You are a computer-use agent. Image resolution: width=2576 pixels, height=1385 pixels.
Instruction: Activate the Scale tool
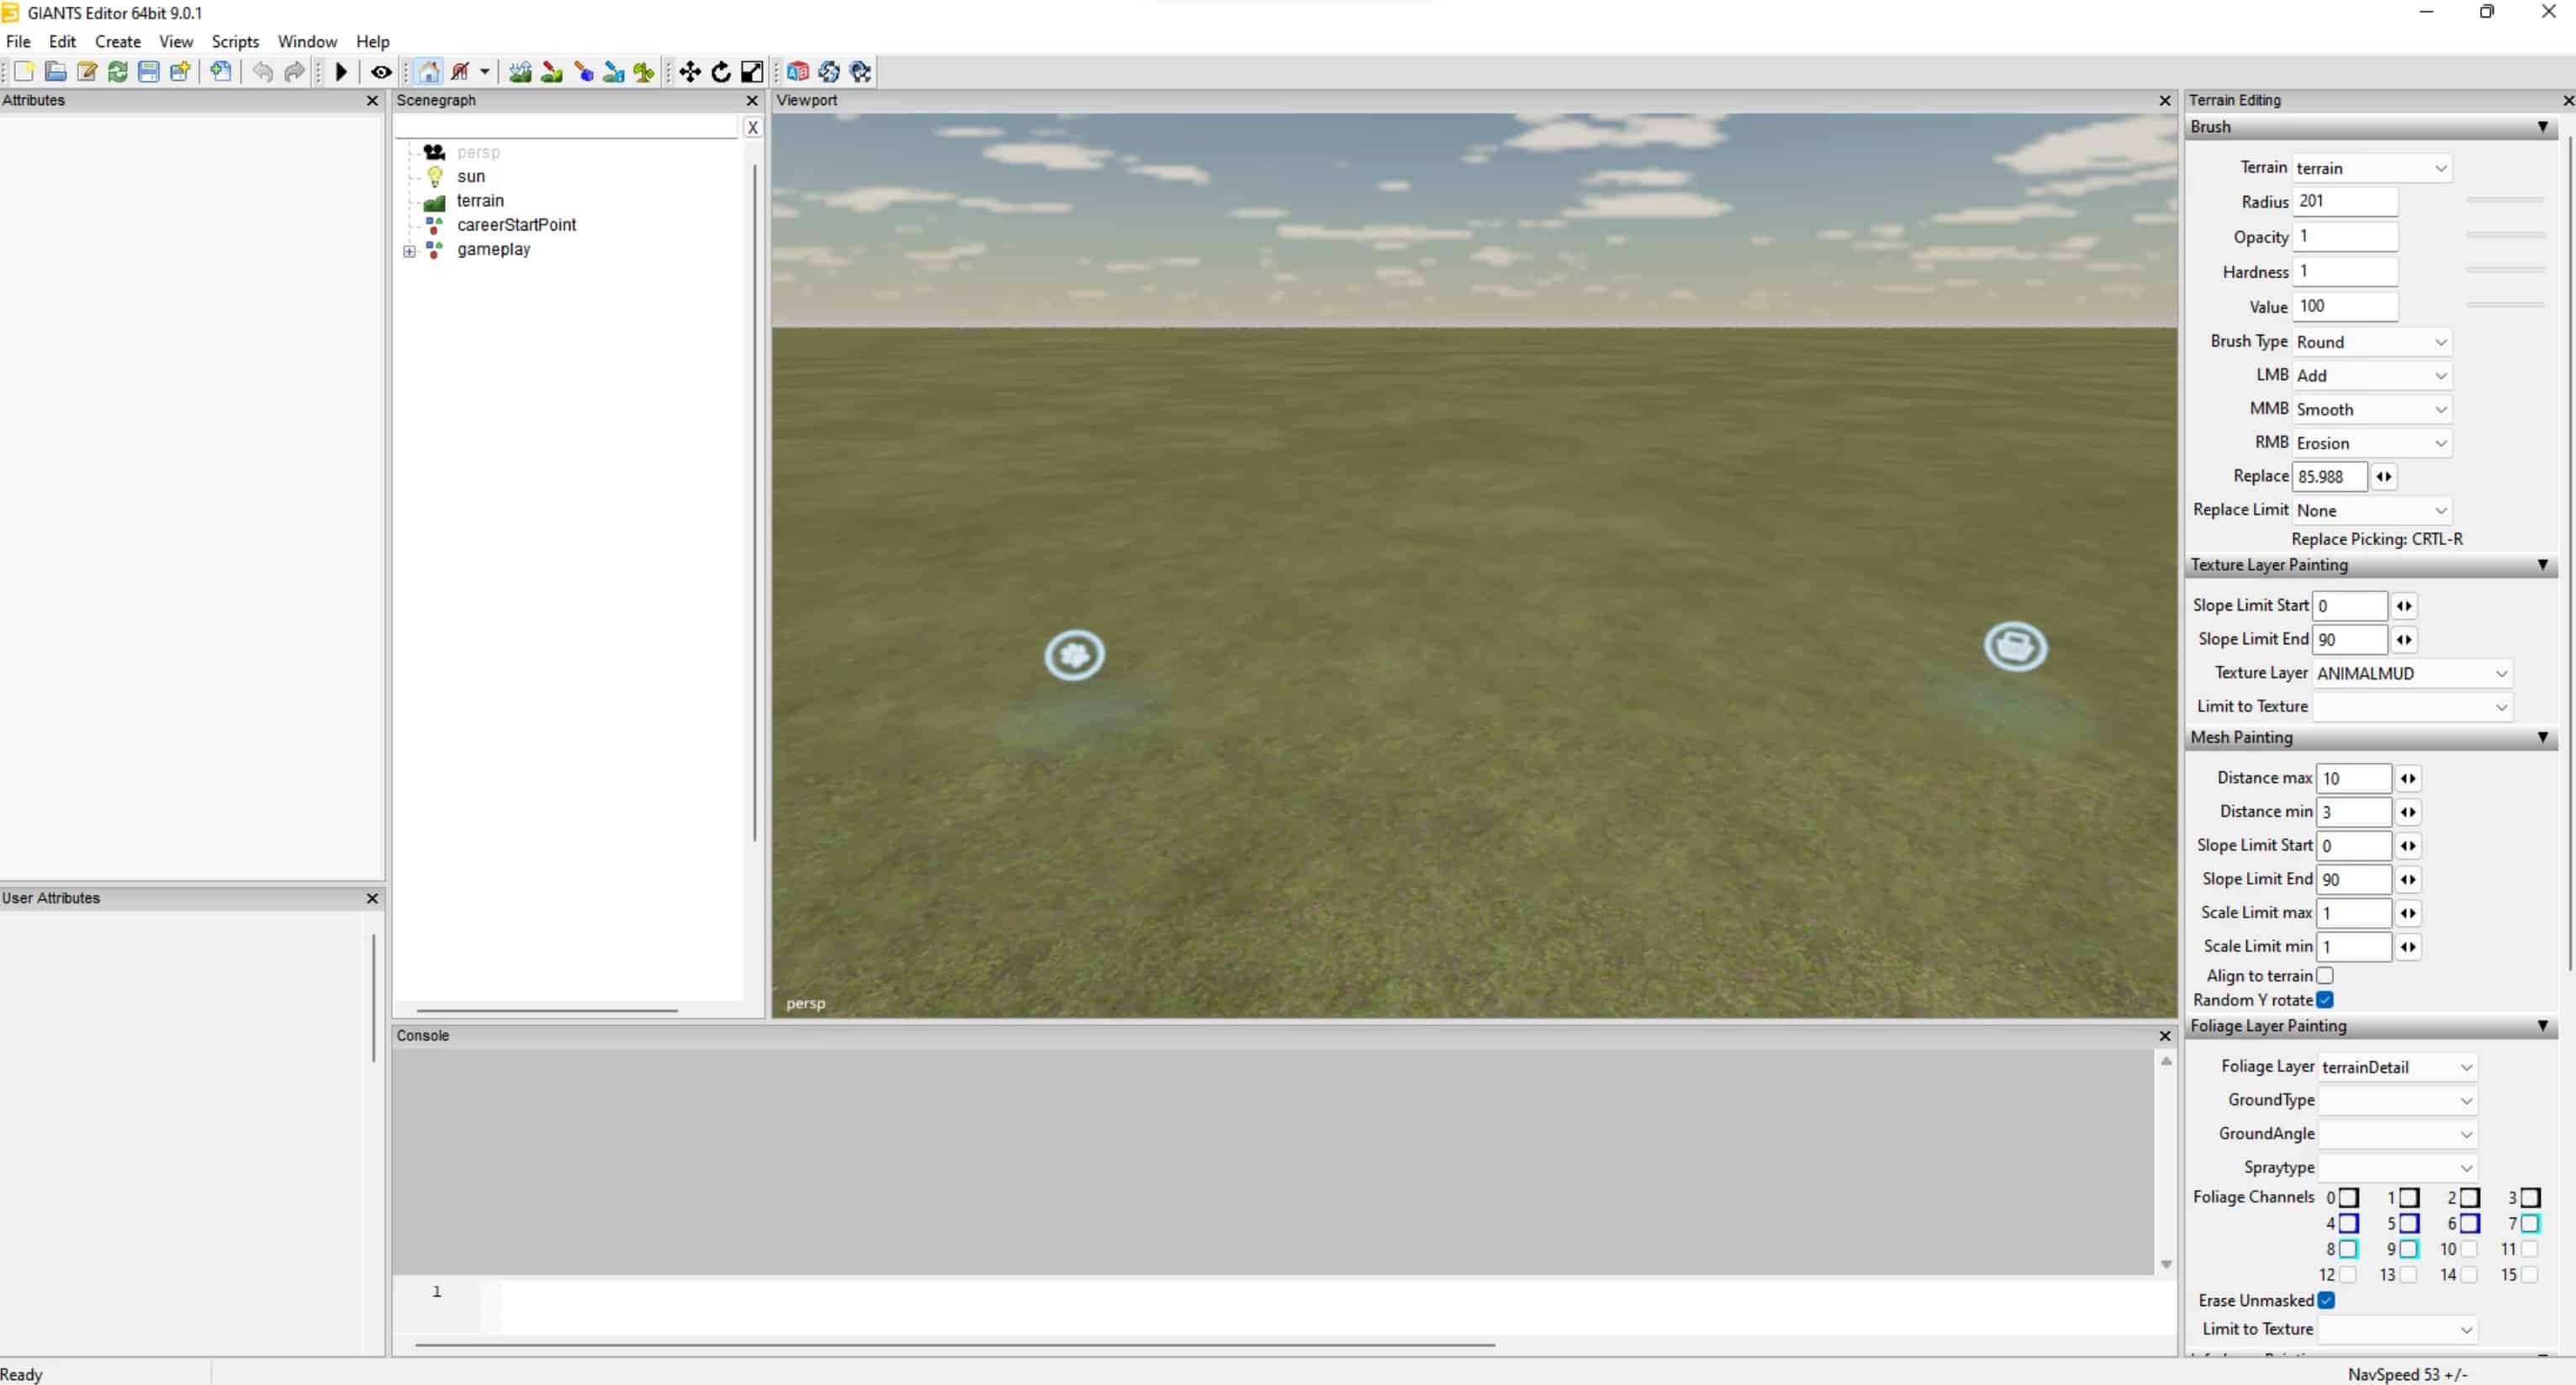tap(752, 71)
